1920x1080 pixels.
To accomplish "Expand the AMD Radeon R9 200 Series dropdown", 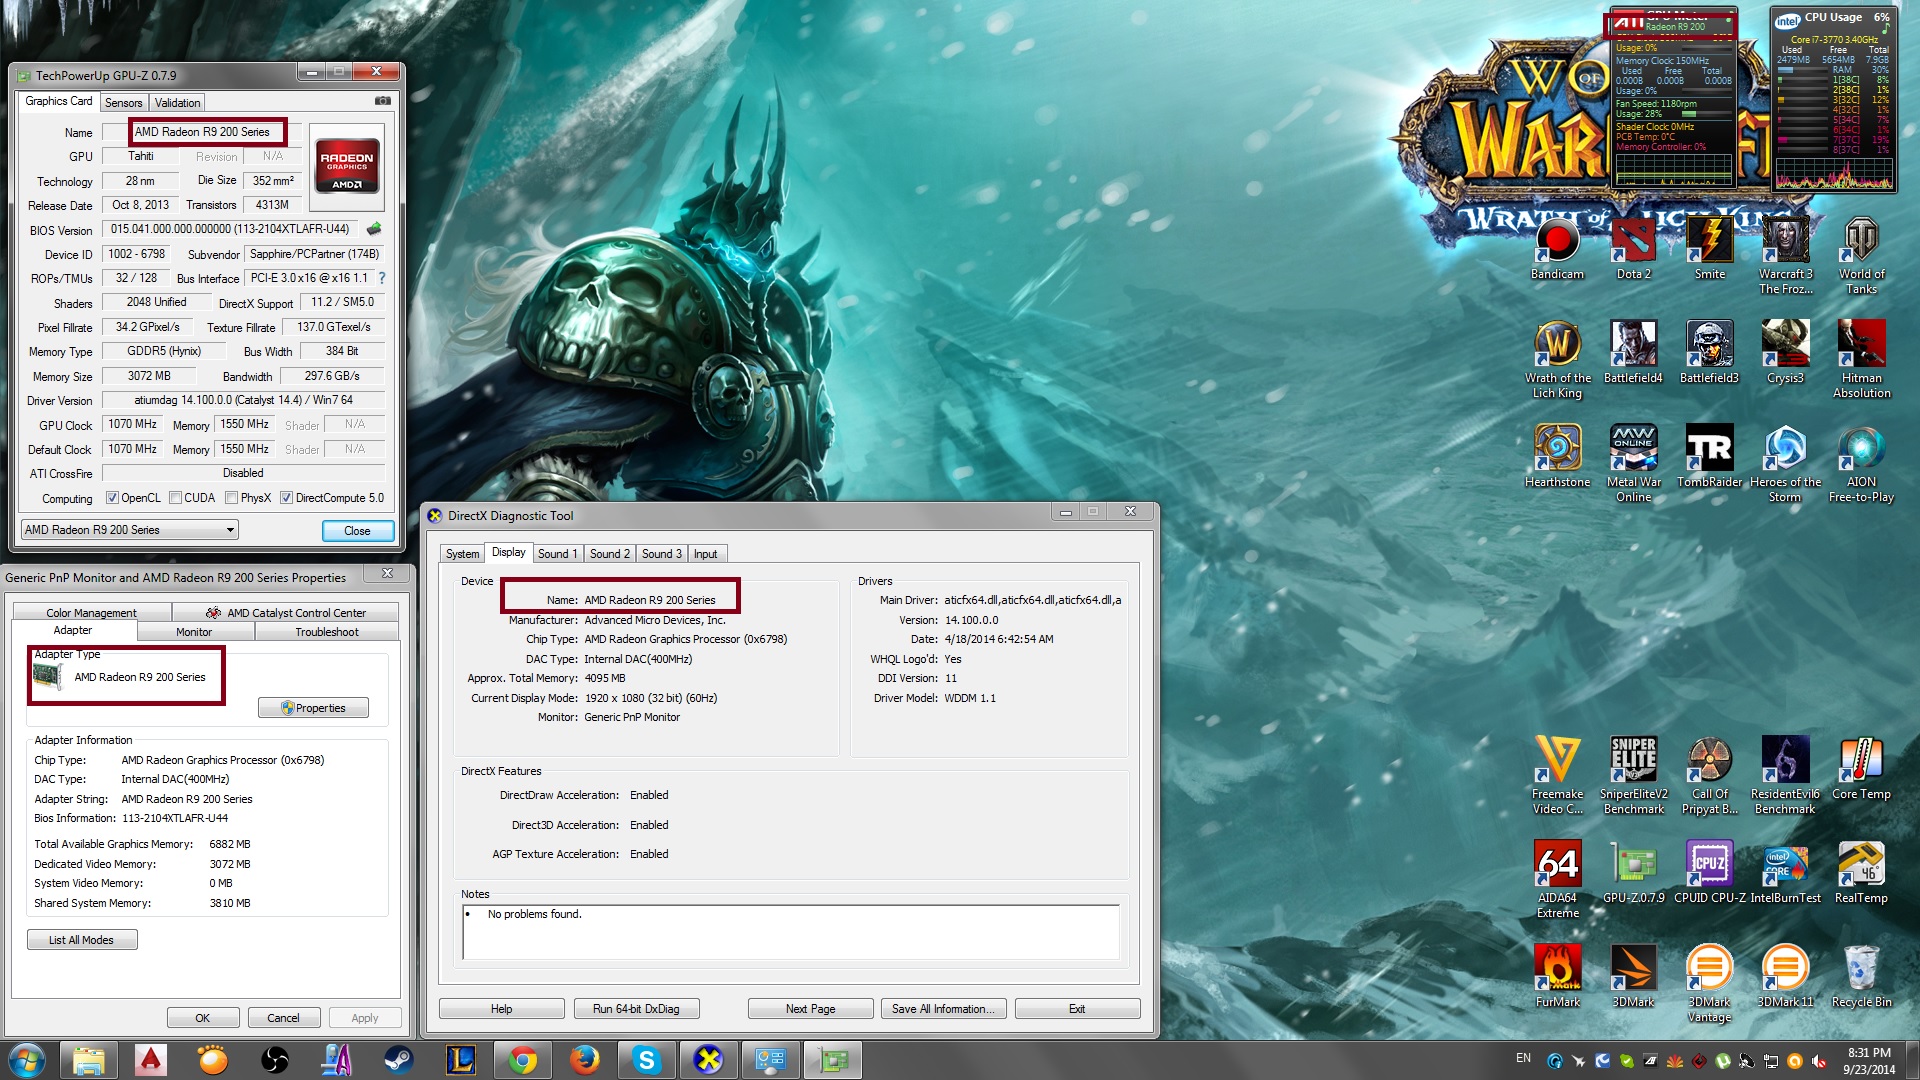I will coord(230,530).
